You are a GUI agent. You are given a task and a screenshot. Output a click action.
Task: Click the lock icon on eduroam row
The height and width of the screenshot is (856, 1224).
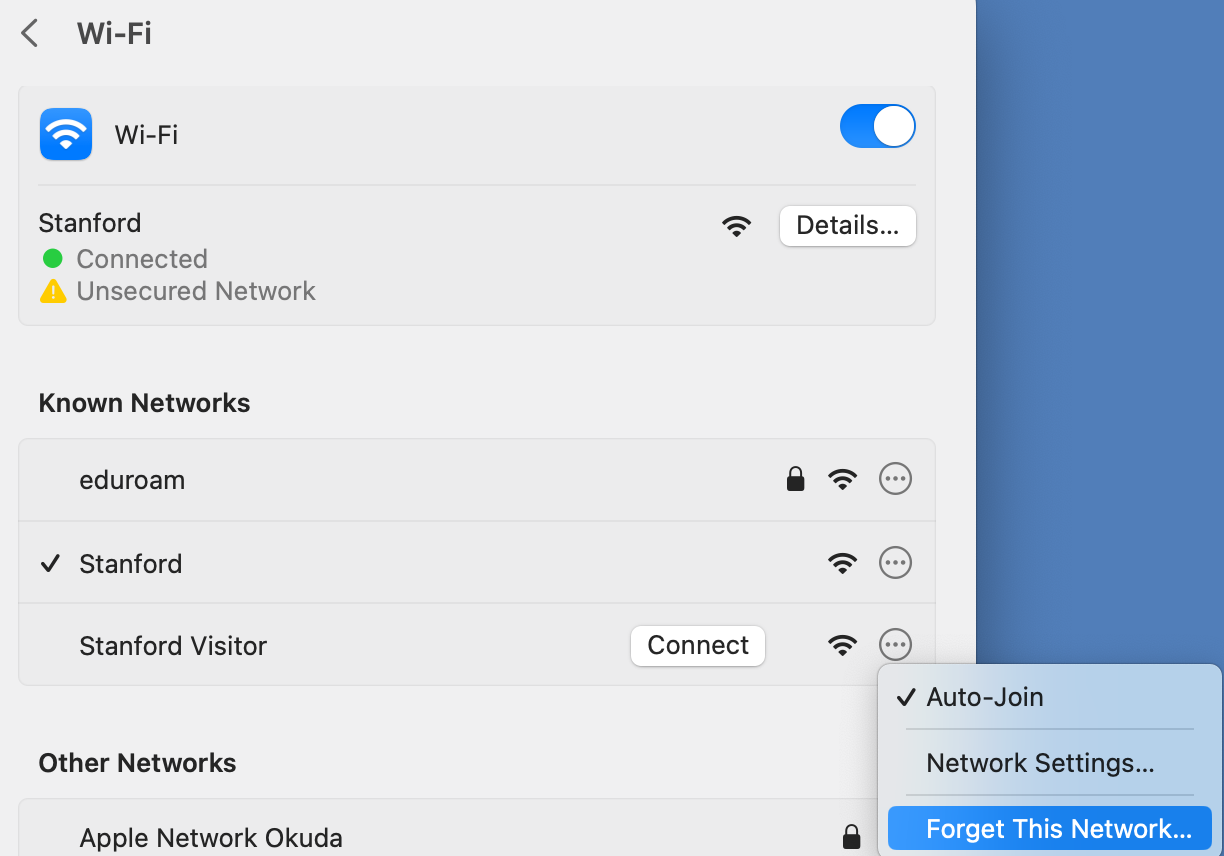click(795, 480)
